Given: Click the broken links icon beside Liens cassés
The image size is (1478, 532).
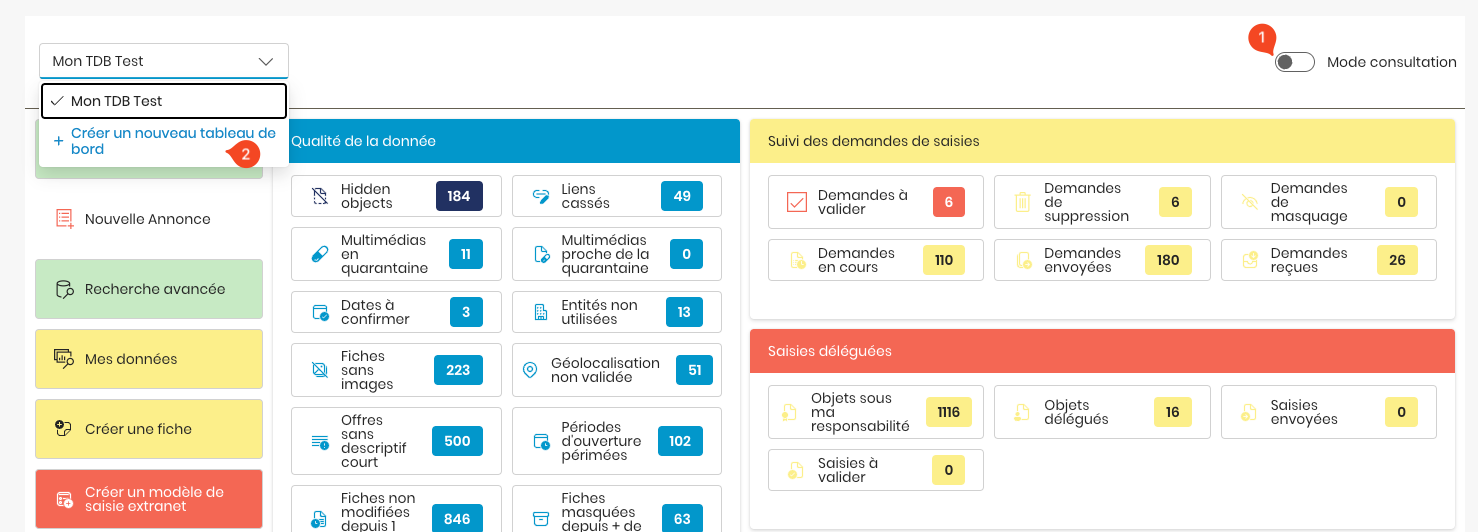Looking at the screenshot, I should click(x=541, y=196).
